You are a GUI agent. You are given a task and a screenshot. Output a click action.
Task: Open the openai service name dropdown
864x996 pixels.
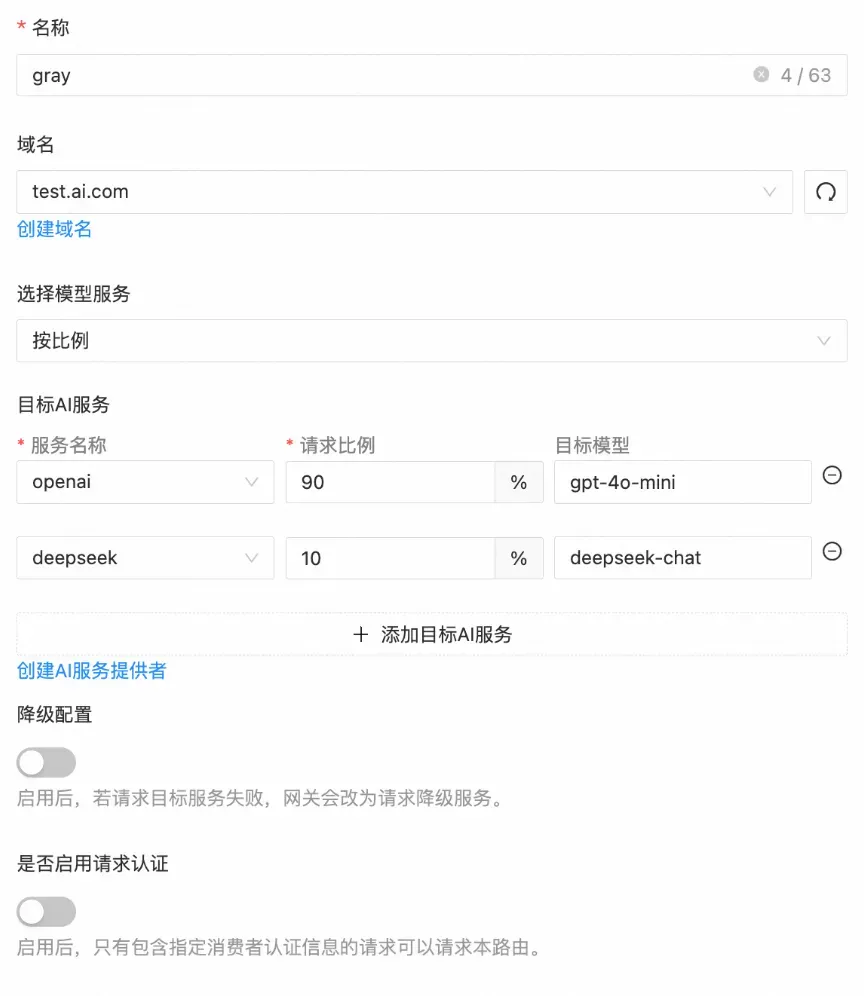(145, 482)
